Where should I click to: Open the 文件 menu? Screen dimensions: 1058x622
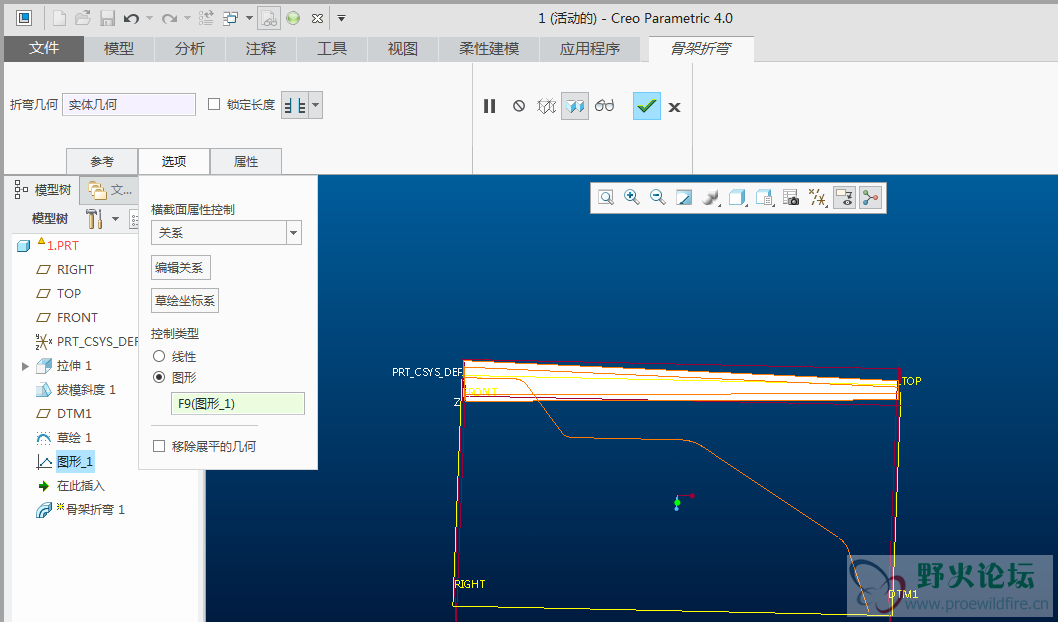[x=44, y=49]
